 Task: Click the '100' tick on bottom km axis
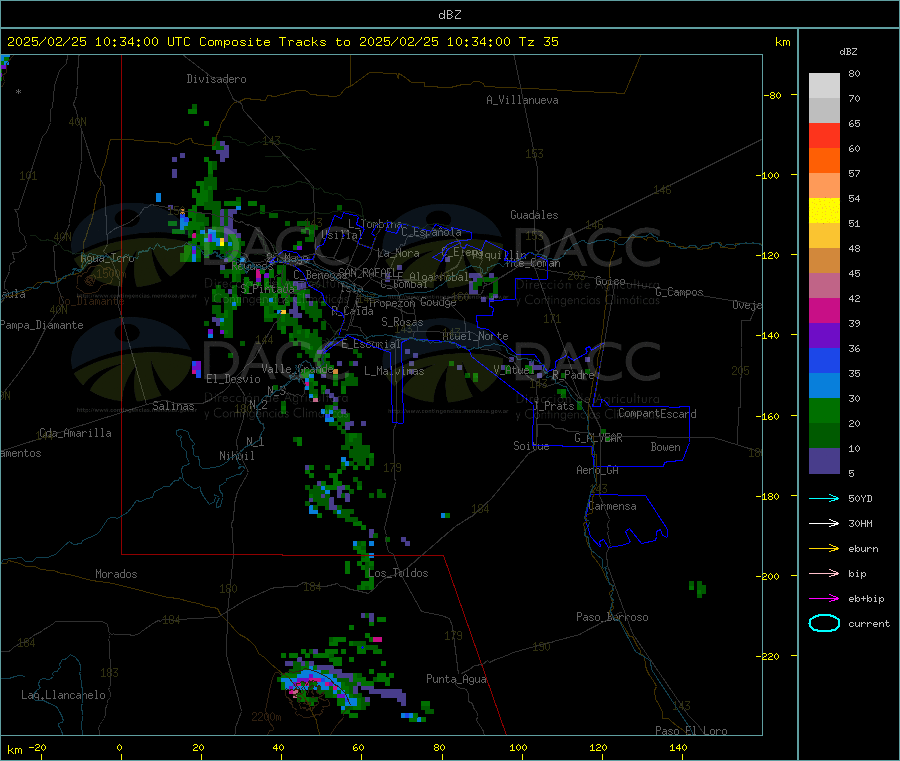[x=518, y=747]
